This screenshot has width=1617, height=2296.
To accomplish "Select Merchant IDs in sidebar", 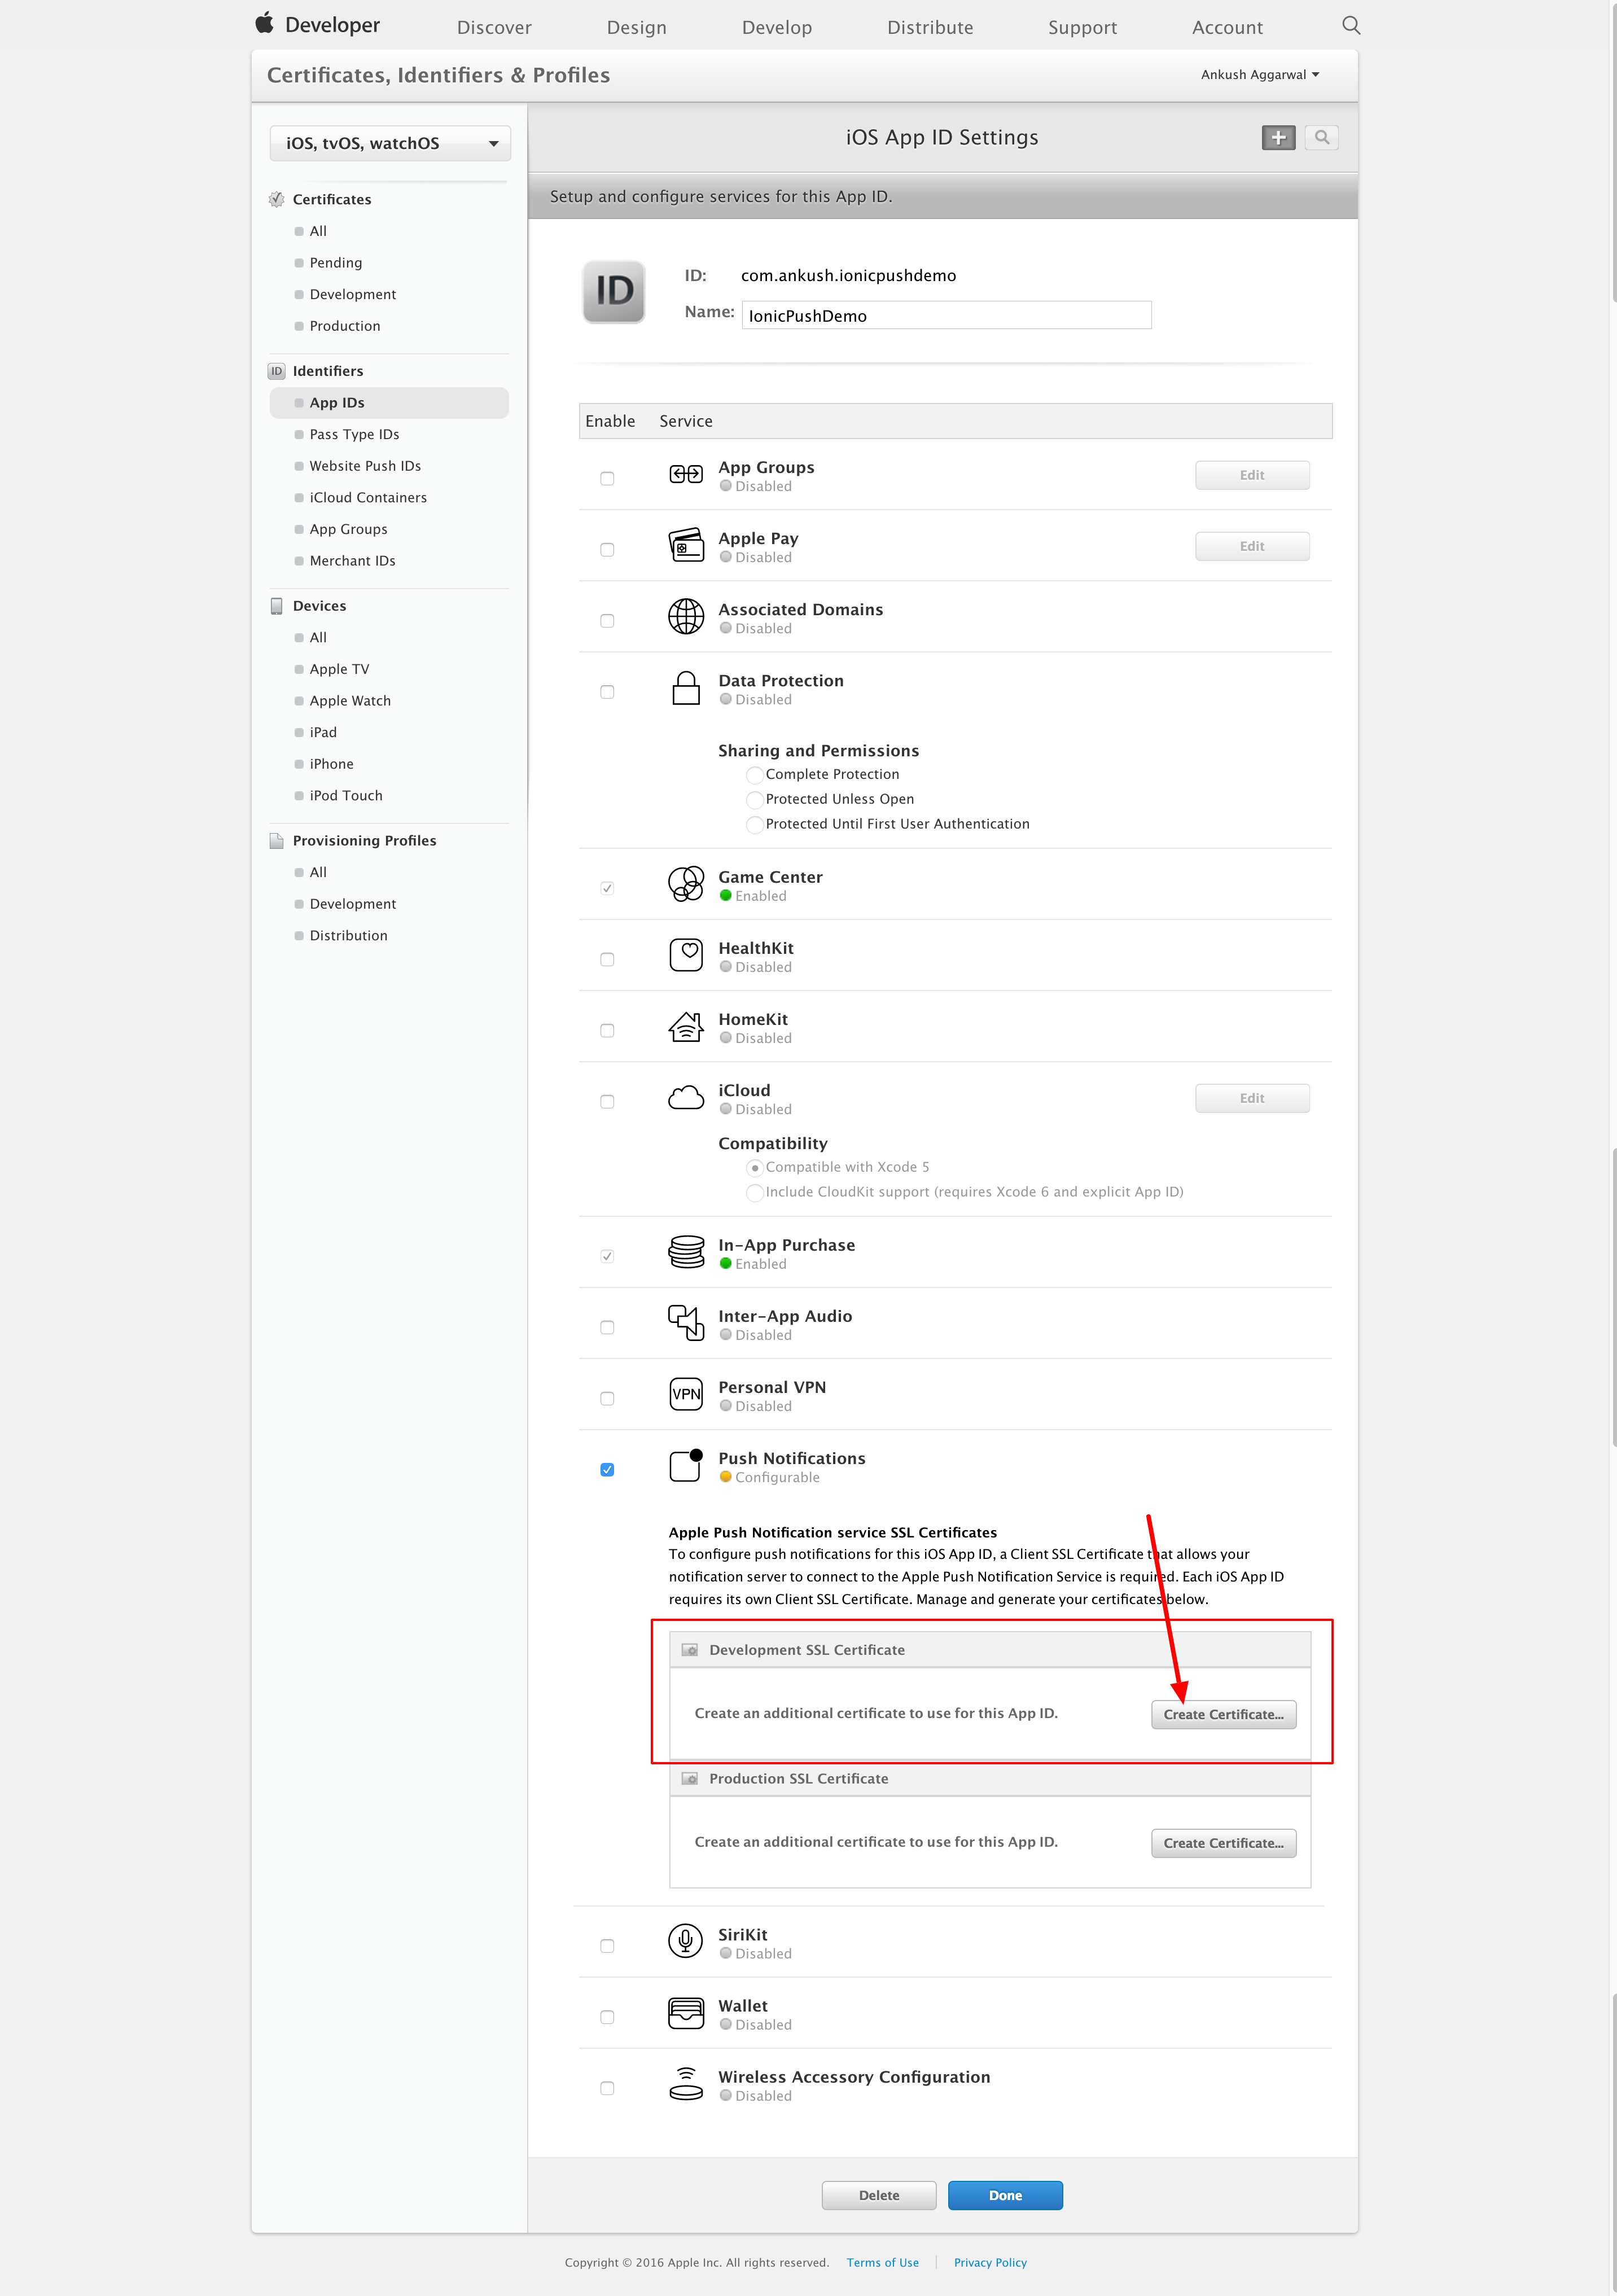I will 352,561.
